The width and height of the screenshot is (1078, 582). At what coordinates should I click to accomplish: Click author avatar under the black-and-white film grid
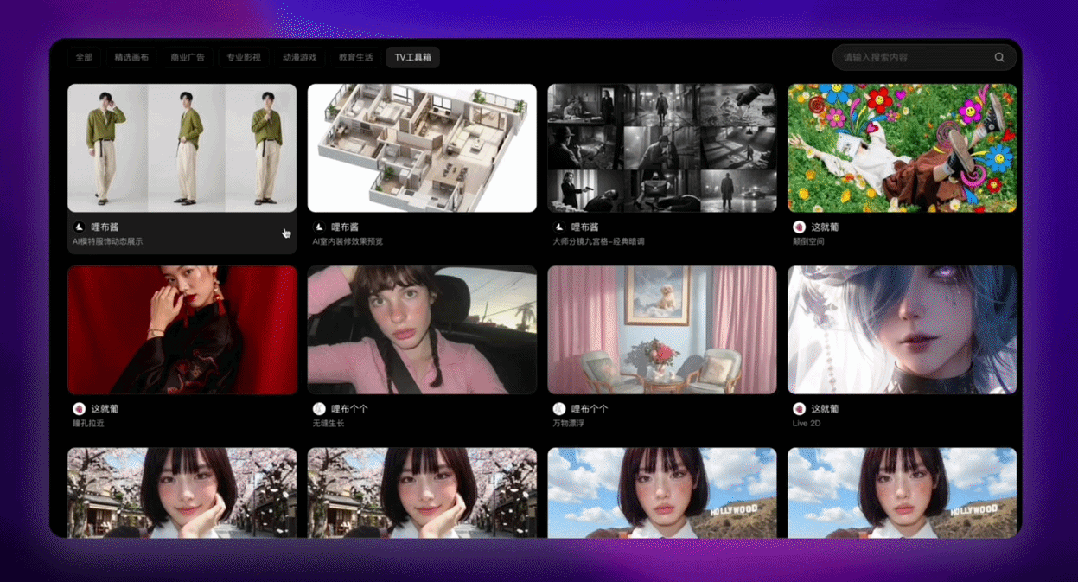click(x=559, y=227)
